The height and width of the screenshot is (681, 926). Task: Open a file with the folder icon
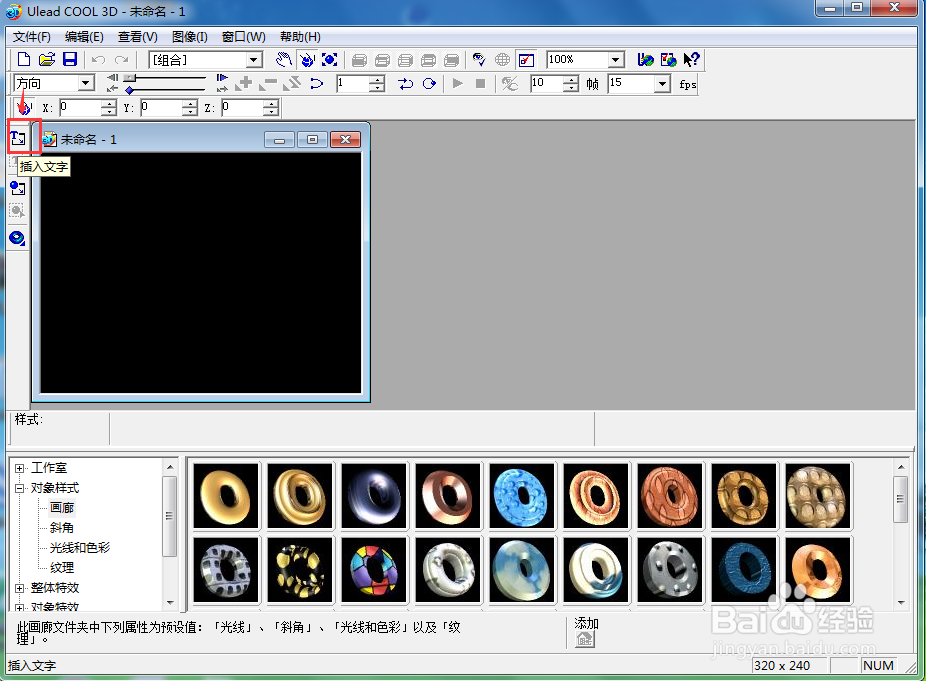pyautogui.click(x=47, y=60)
